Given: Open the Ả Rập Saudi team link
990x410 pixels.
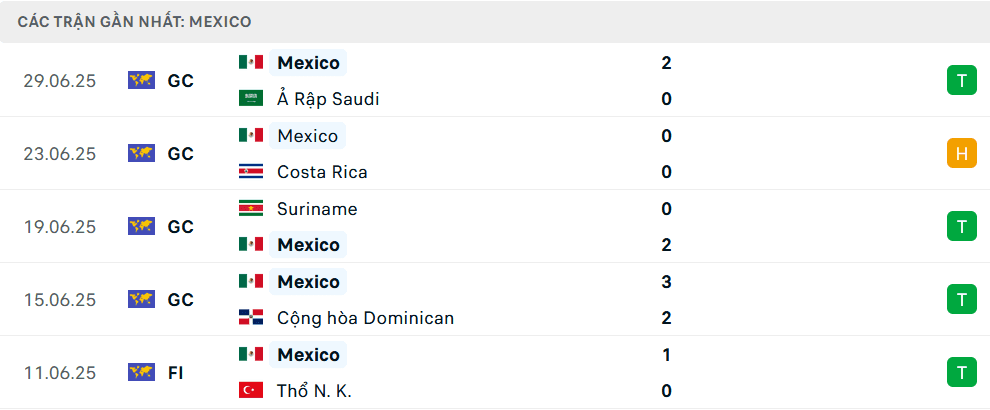Looking at the screenshot, I should point(328,99).
